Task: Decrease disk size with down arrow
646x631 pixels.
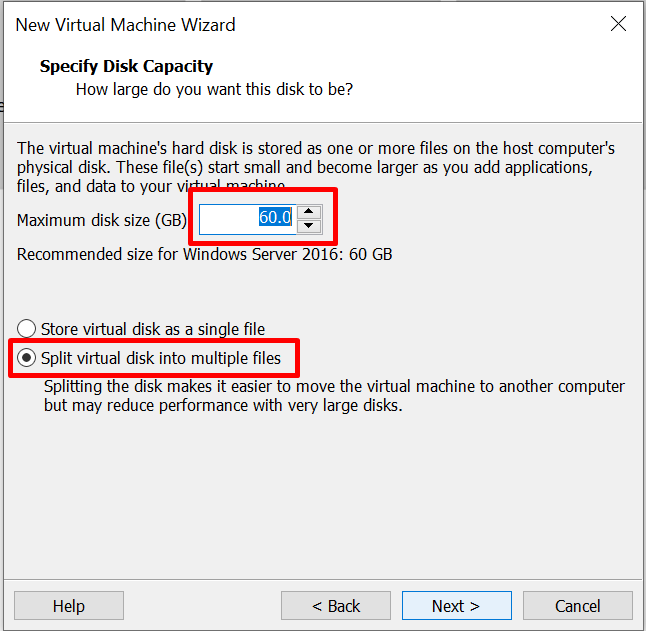Action: [309, 227]
